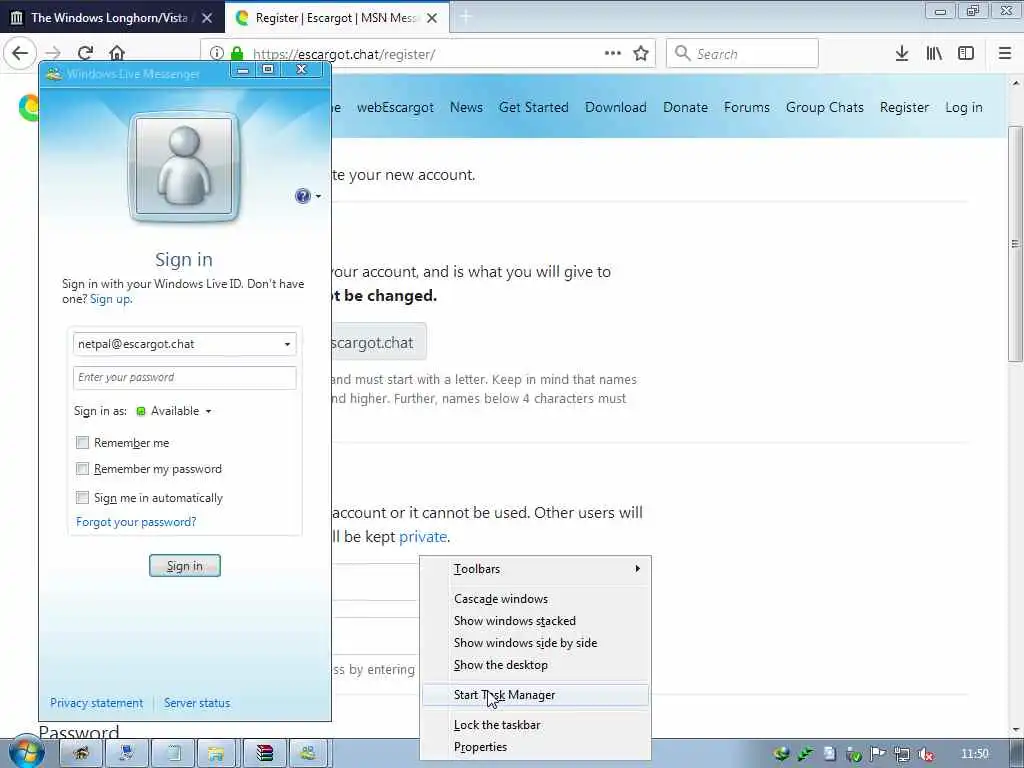1024x768 pixels.
Task: Reload the page in Firefox
Action: pyautogui.click(x=85, y=53)
